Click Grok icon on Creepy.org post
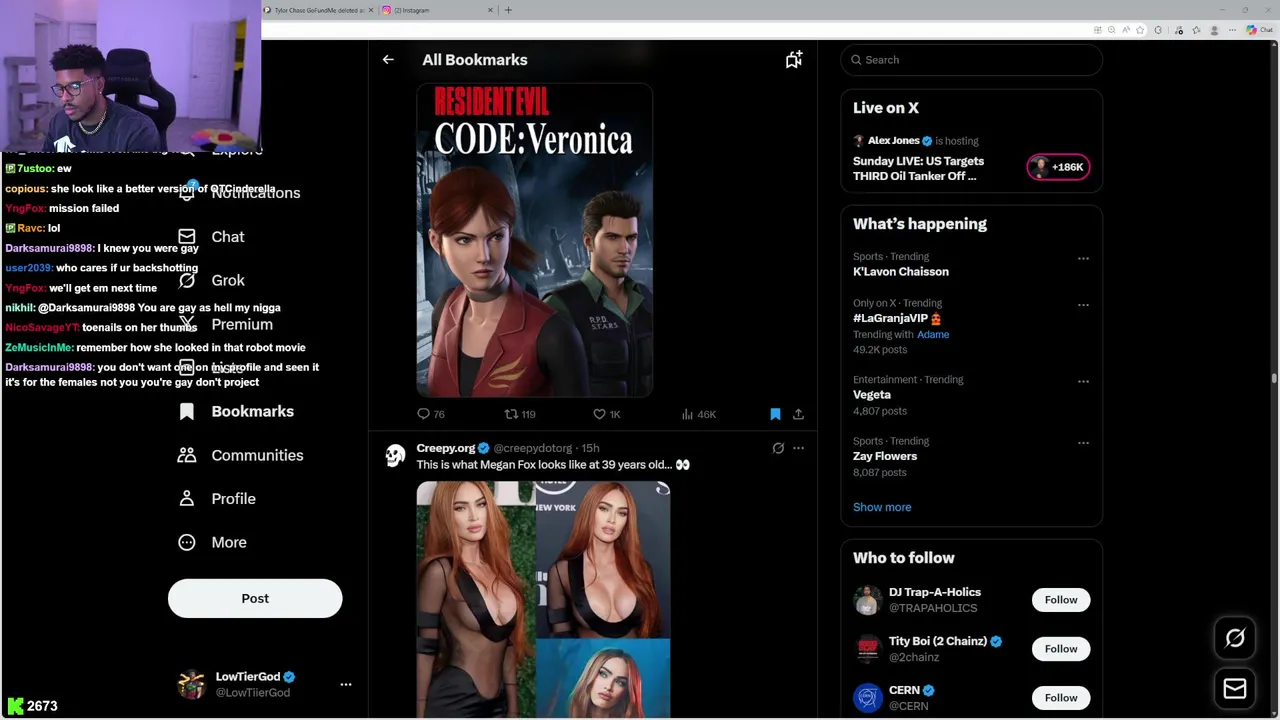Screen dimensions: 1280x720 pos(778,448)
